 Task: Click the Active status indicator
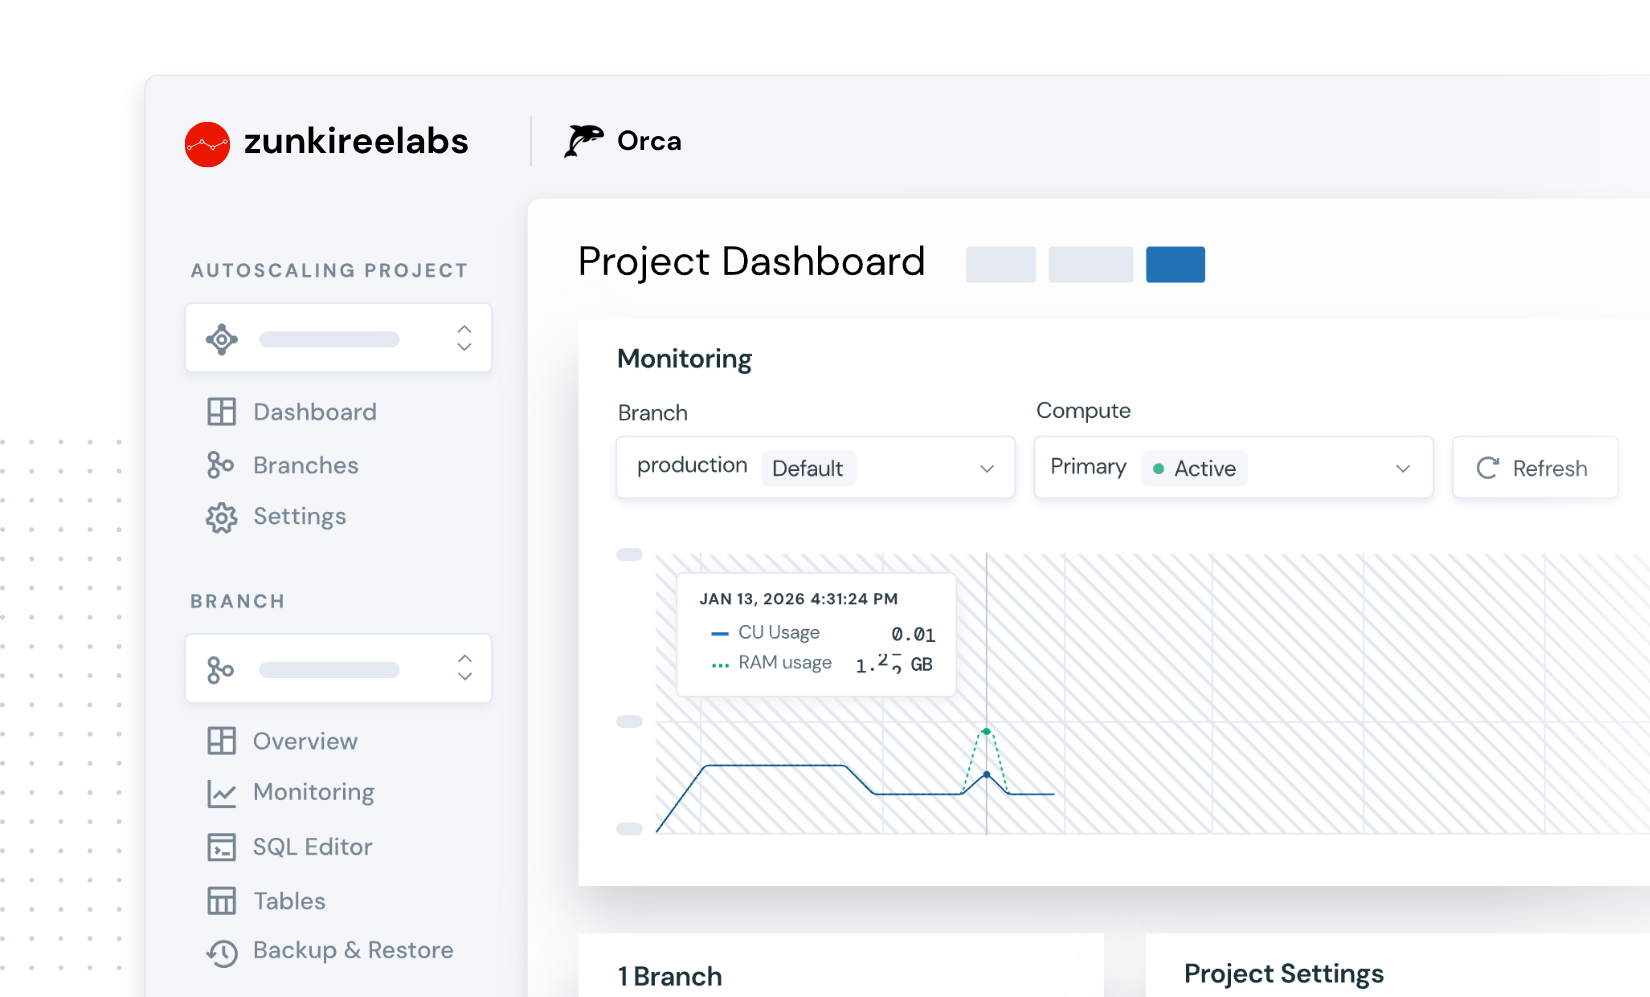pyautogui.click(x=1195, y=468)
